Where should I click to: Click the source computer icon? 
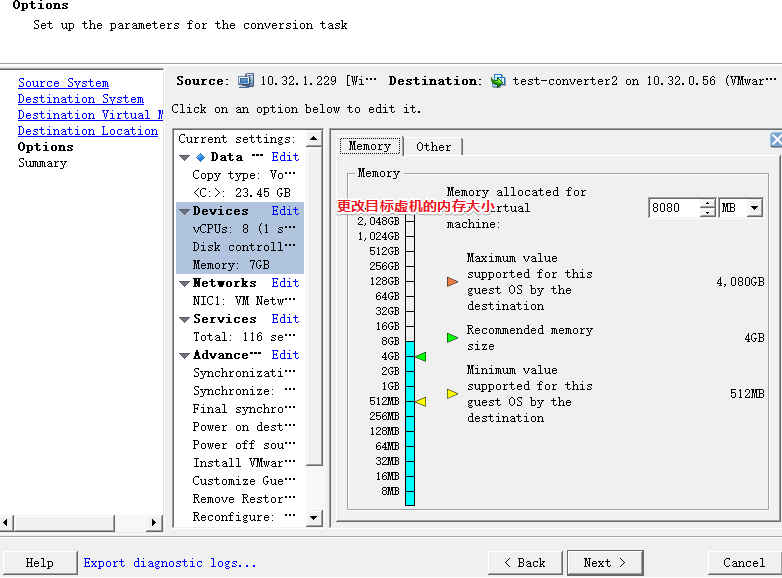246,81
